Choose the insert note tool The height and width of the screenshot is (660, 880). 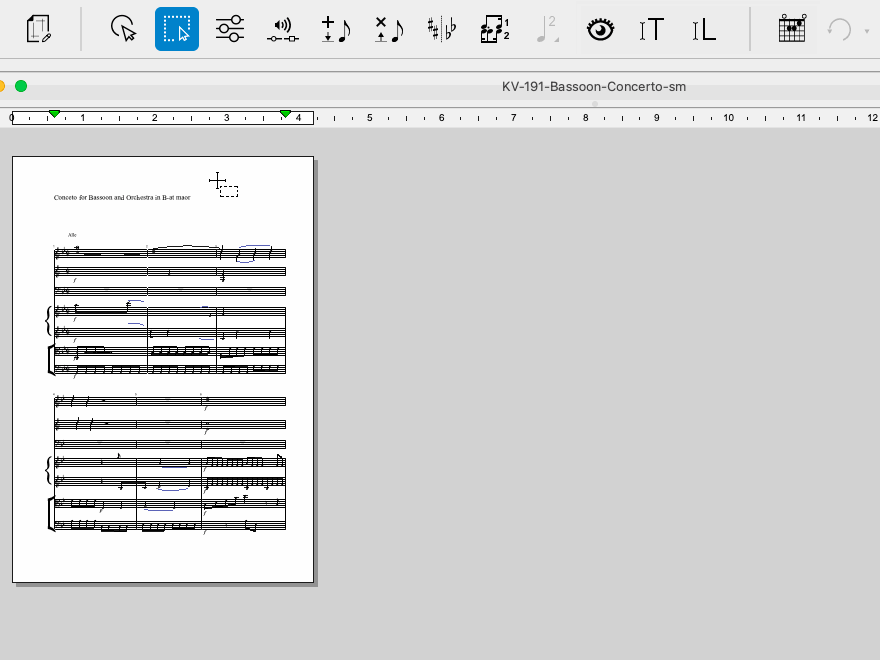tap(336, 29)
